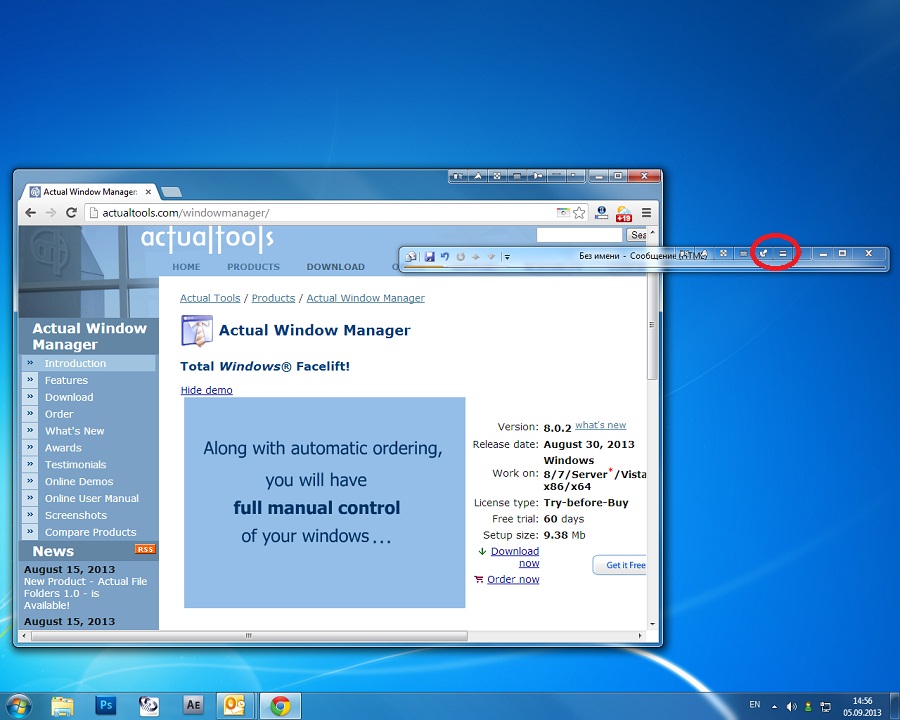Viewport: 900px width, 720px height.
Task: Open the Chrome hamburger menu
Action: point(646,213)
